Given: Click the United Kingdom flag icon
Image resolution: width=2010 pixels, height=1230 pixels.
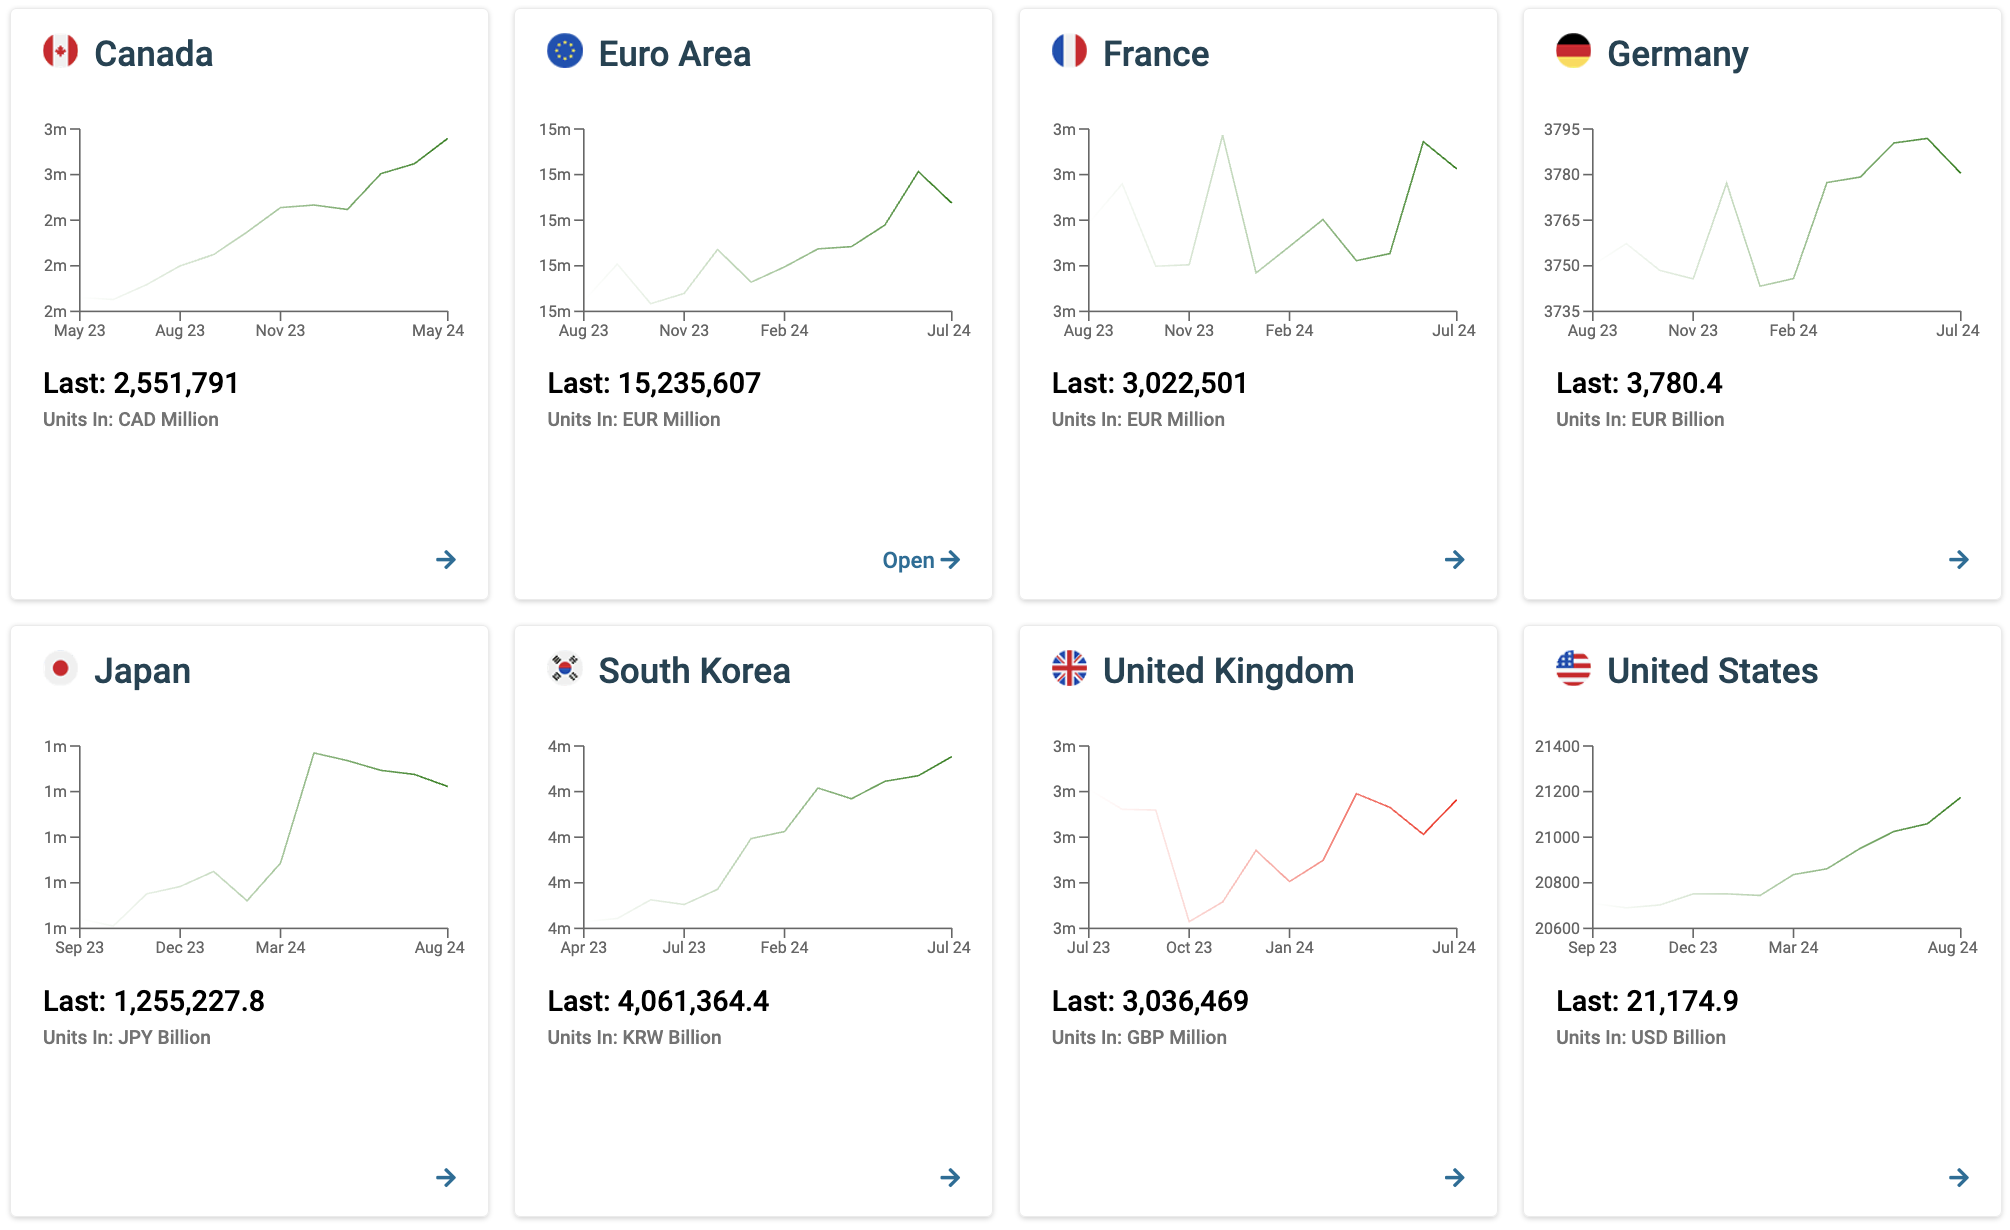Looking at the screenshot, I should point(1069,668).
